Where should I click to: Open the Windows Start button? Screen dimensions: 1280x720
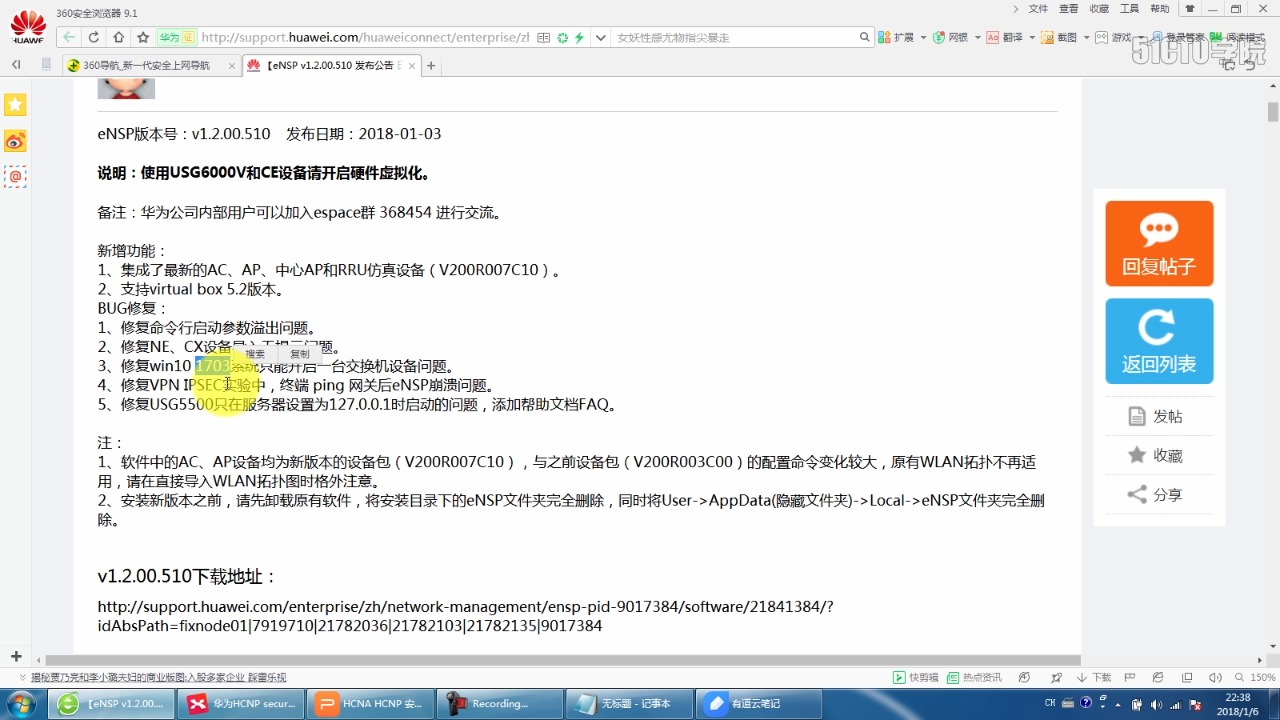click(20, 703)
